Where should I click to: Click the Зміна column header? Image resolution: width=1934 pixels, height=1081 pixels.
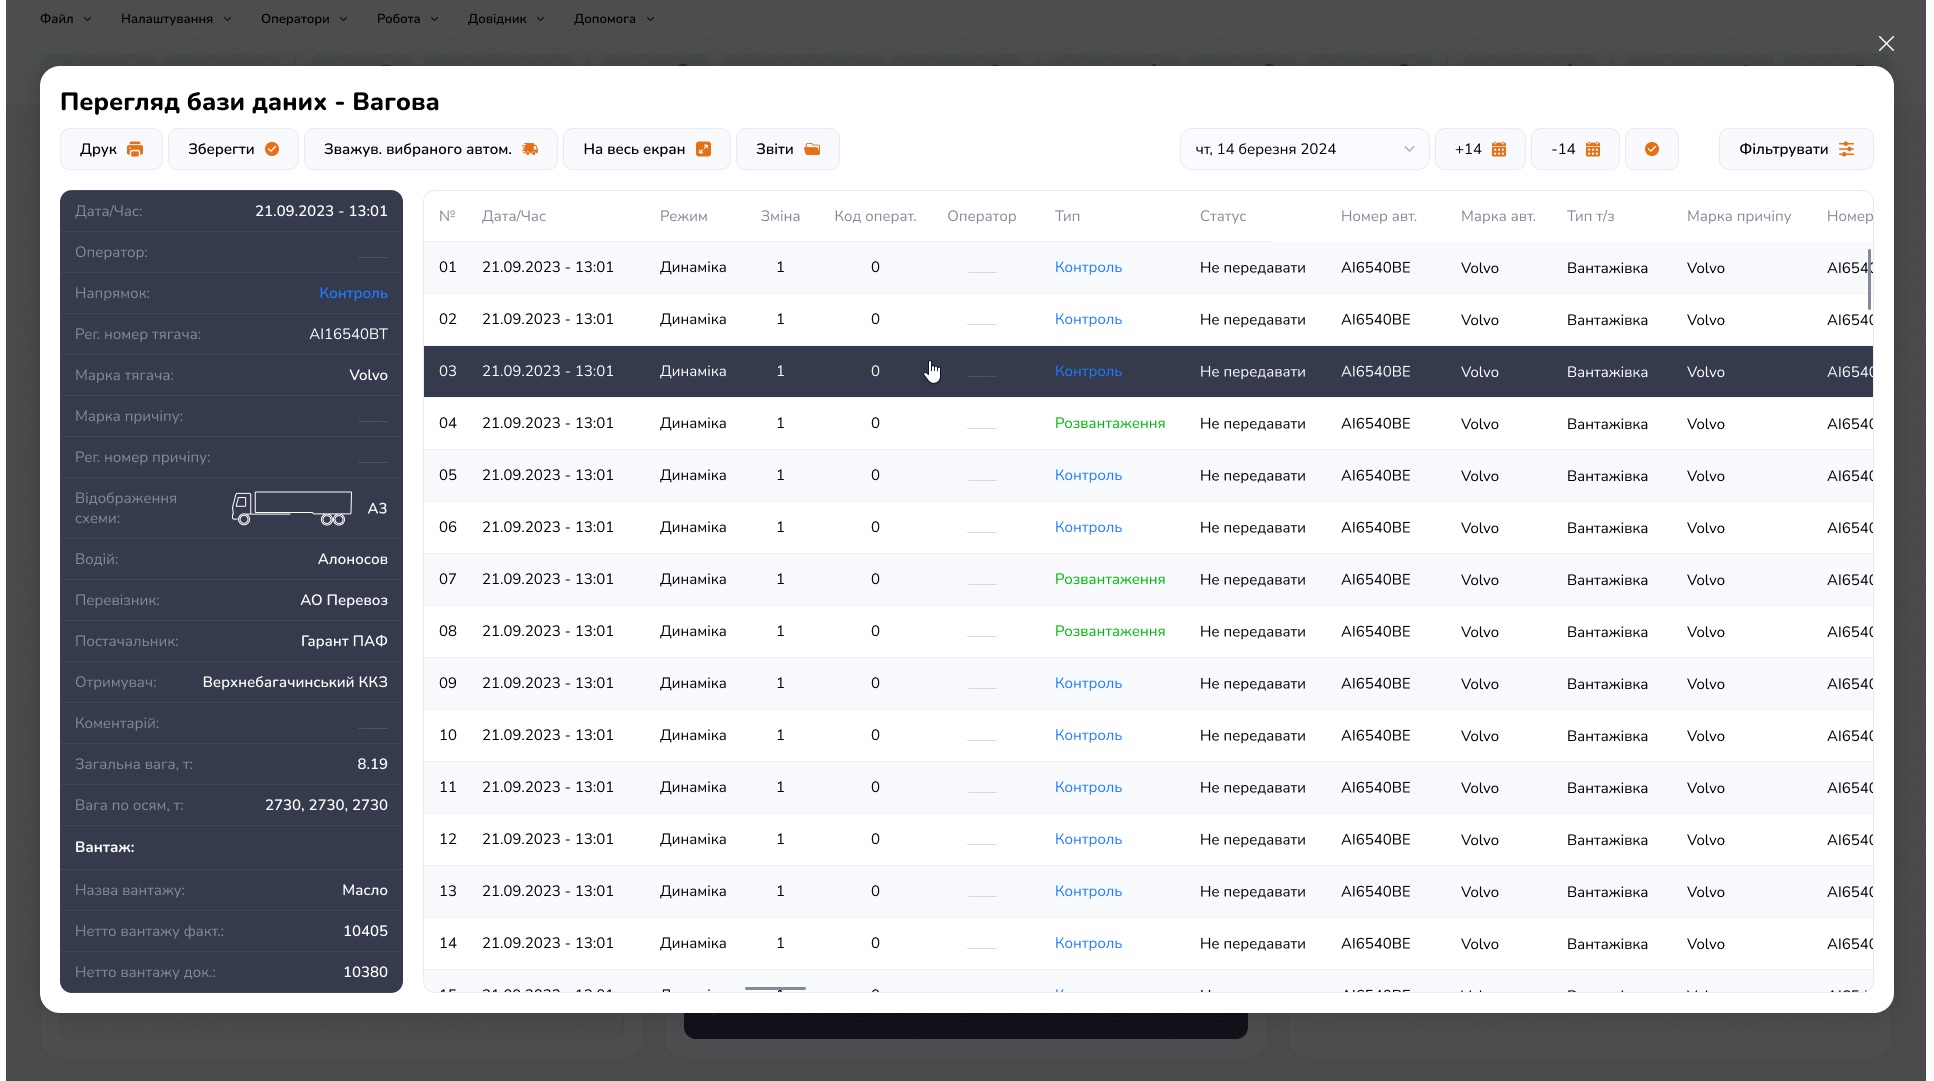click(x=780, y=216)
